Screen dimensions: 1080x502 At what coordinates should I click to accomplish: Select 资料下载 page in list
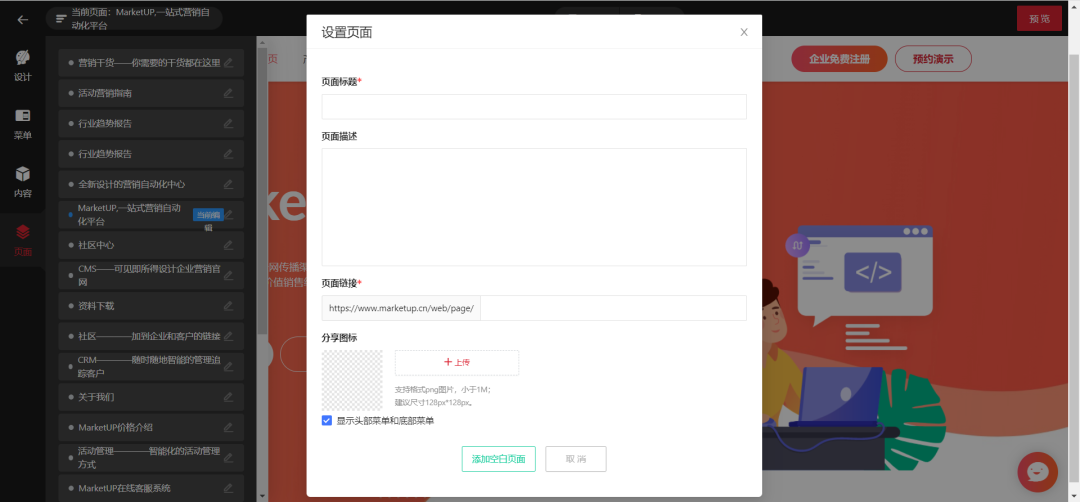pyautogui.click(x=151, y=305)
